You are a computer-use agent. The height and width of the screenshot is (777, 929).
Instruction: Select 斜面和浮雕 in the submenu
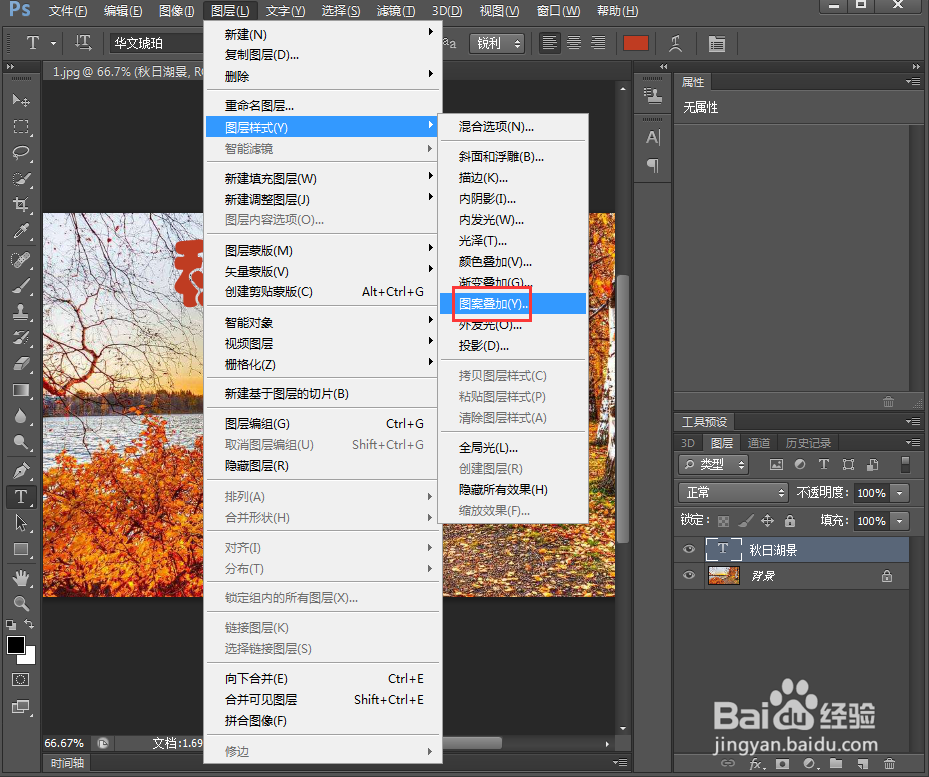click(500, 157)
